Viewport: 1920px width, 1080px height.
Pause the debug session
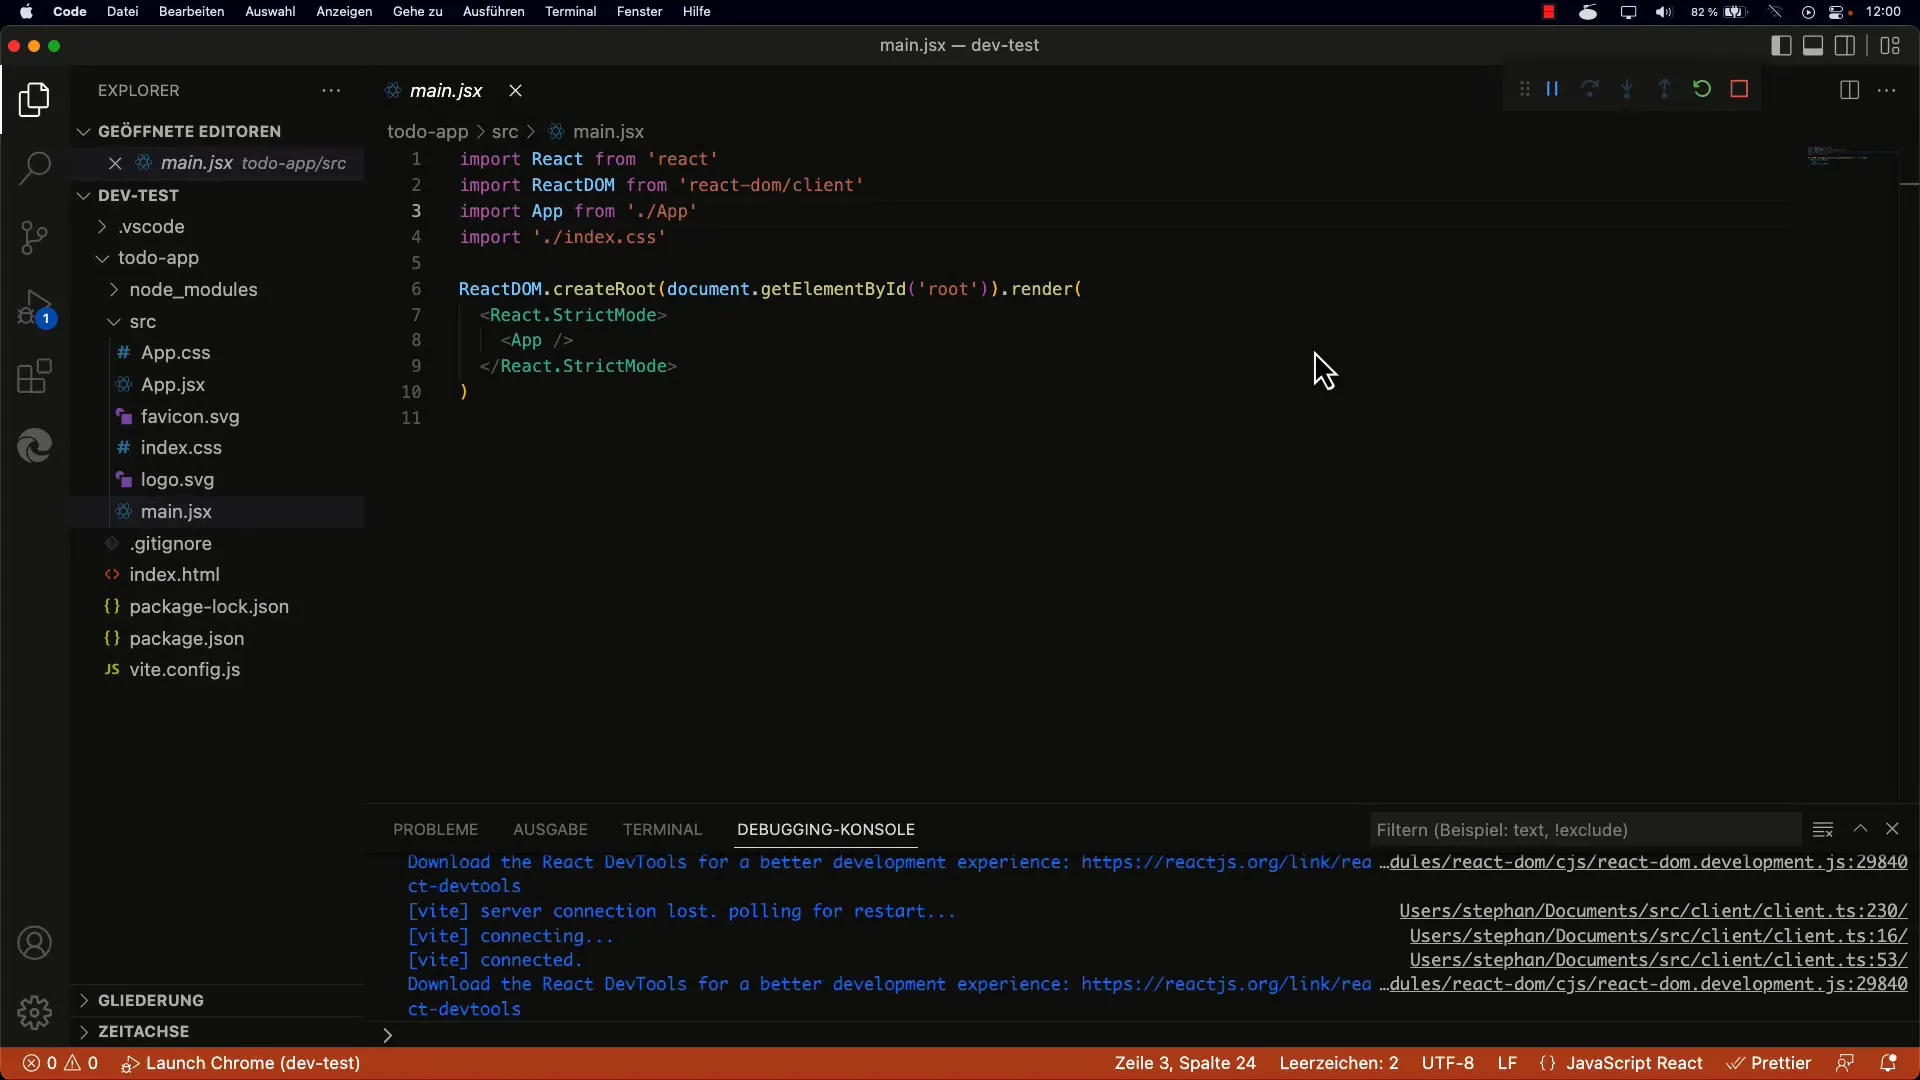1552,89
